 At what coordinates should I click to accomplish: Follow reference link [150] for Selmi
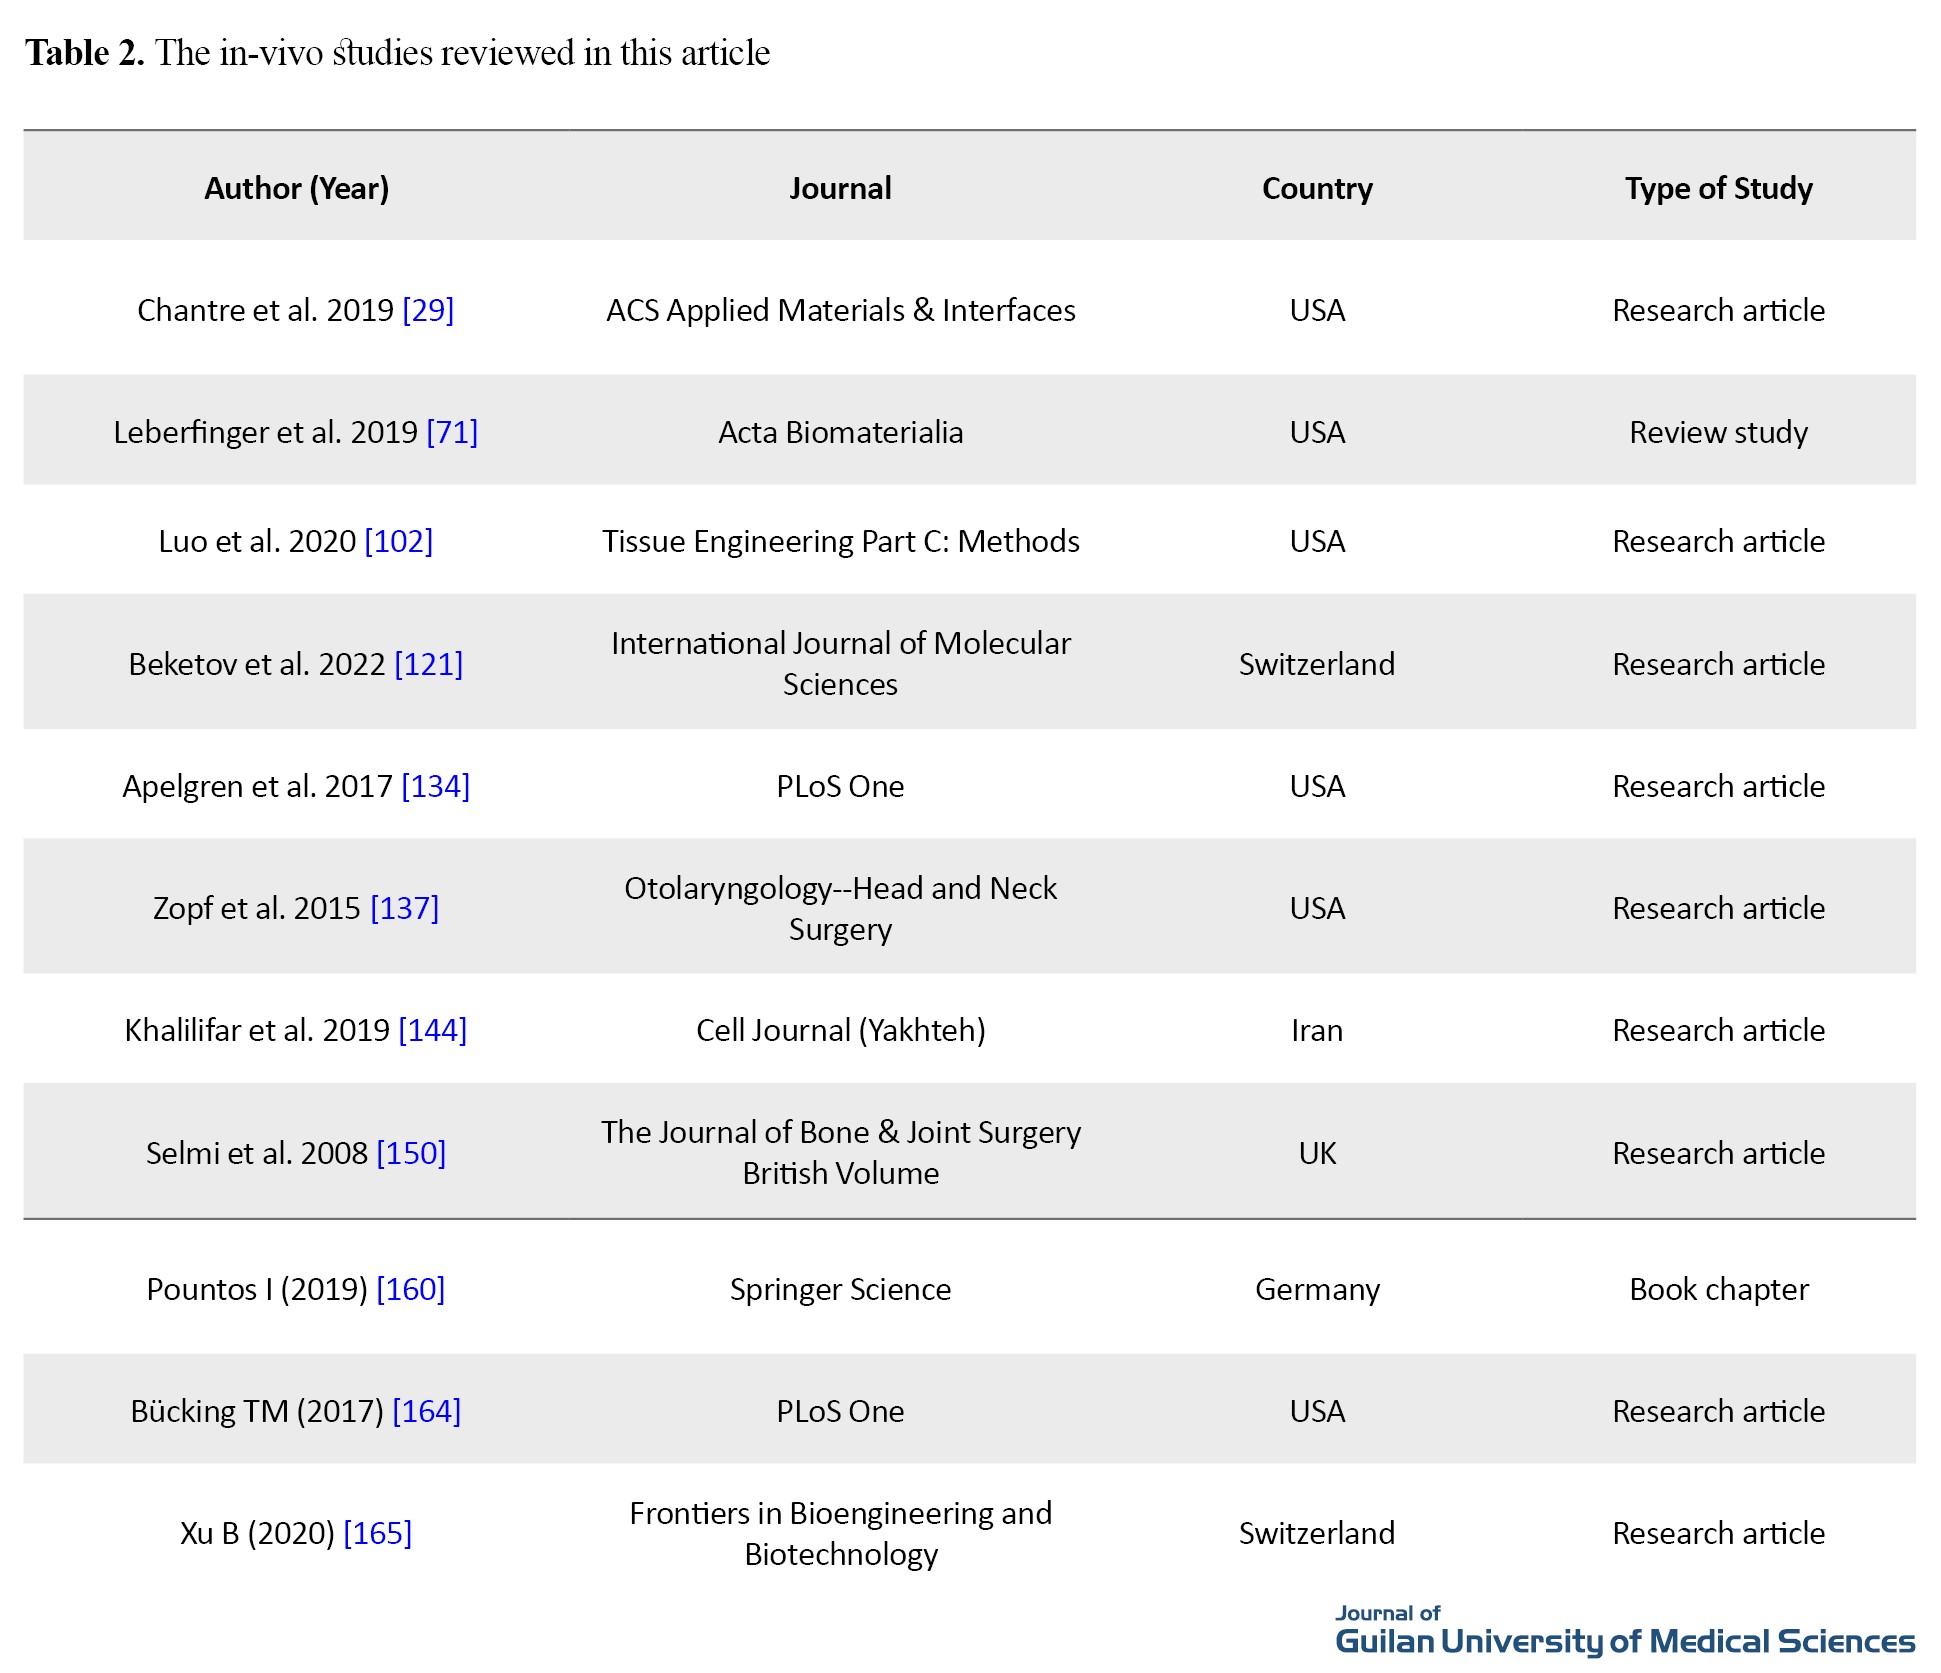point(411,1153)
